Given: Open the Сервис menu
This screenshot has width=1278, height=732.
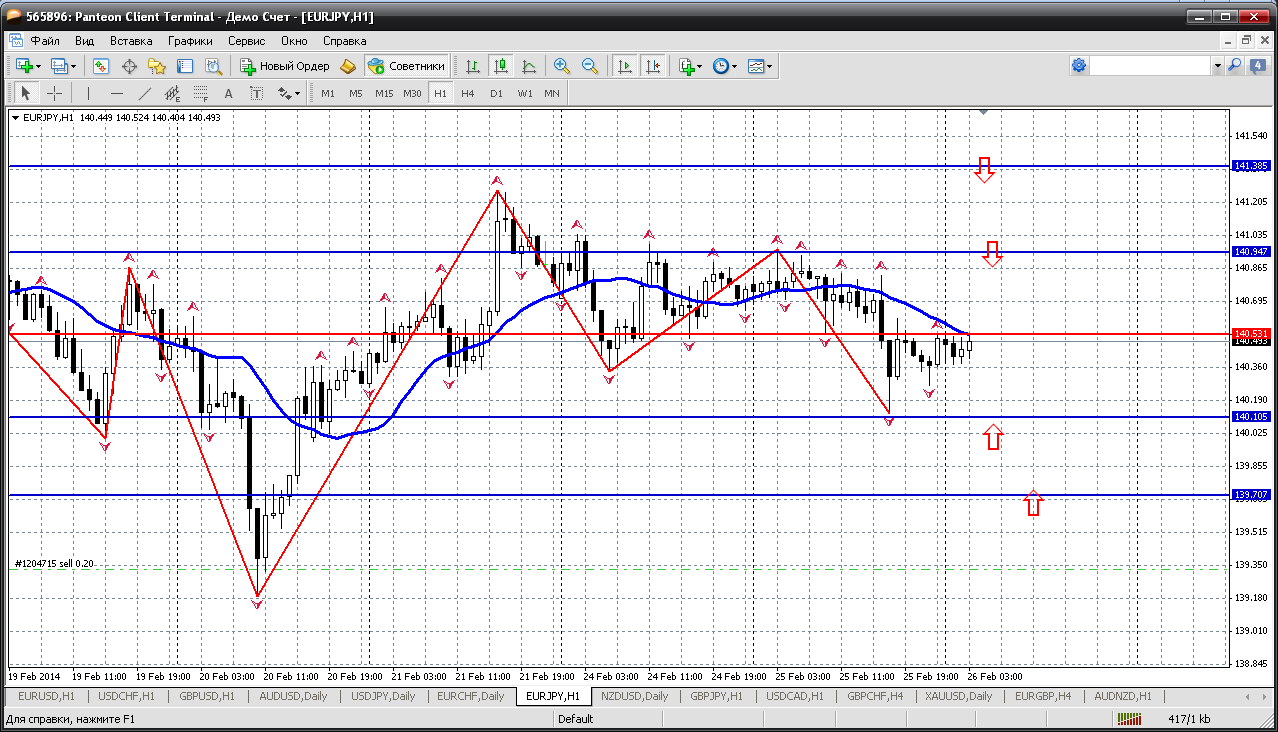Looking at the screenshot, I should click(x=246, y=41).
